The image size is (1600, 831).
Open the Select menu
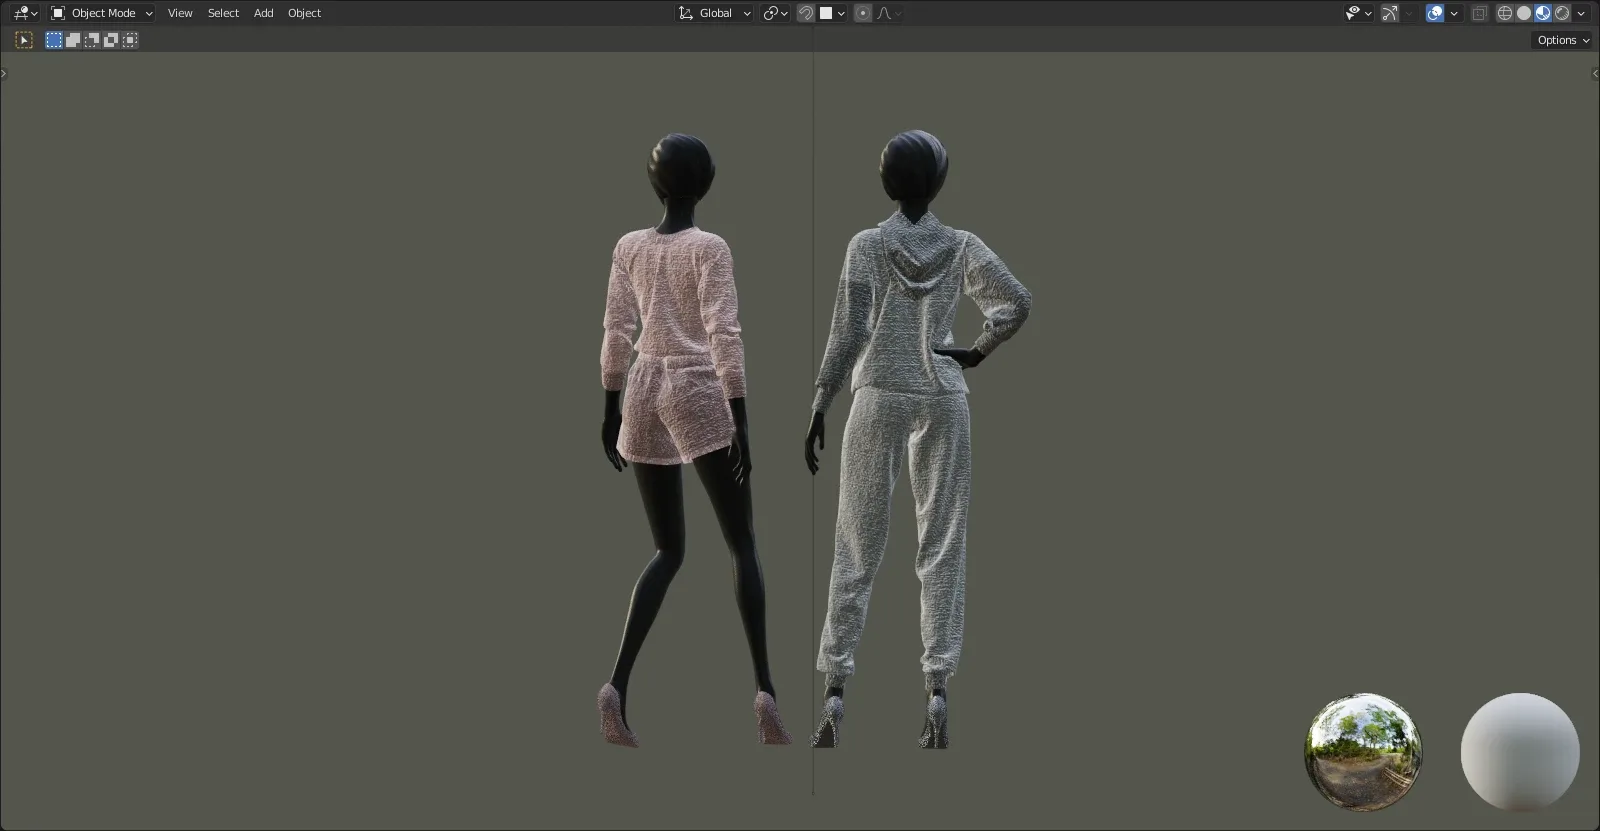223,13
